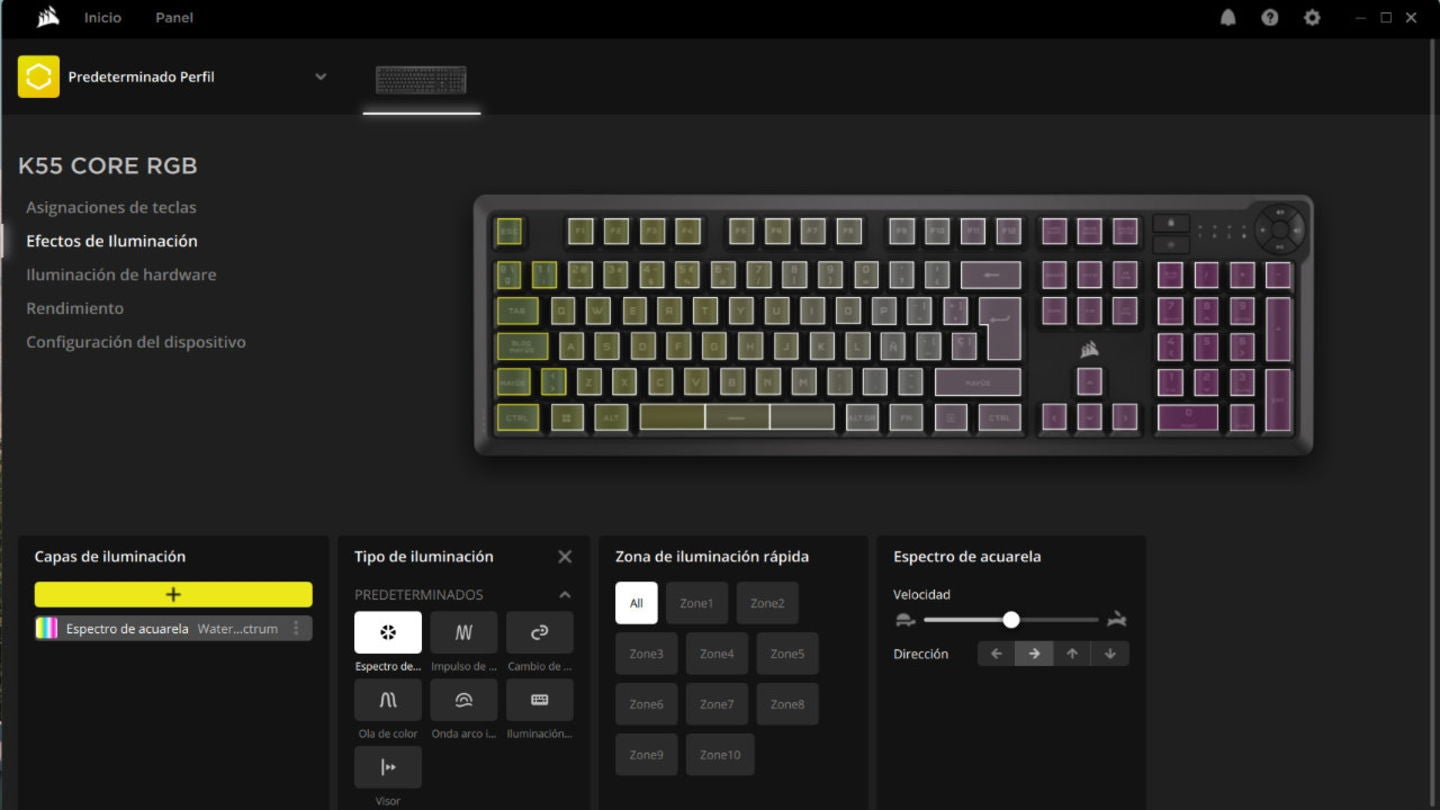Set direction to left arrow
1440x810 pixels.
994,653
